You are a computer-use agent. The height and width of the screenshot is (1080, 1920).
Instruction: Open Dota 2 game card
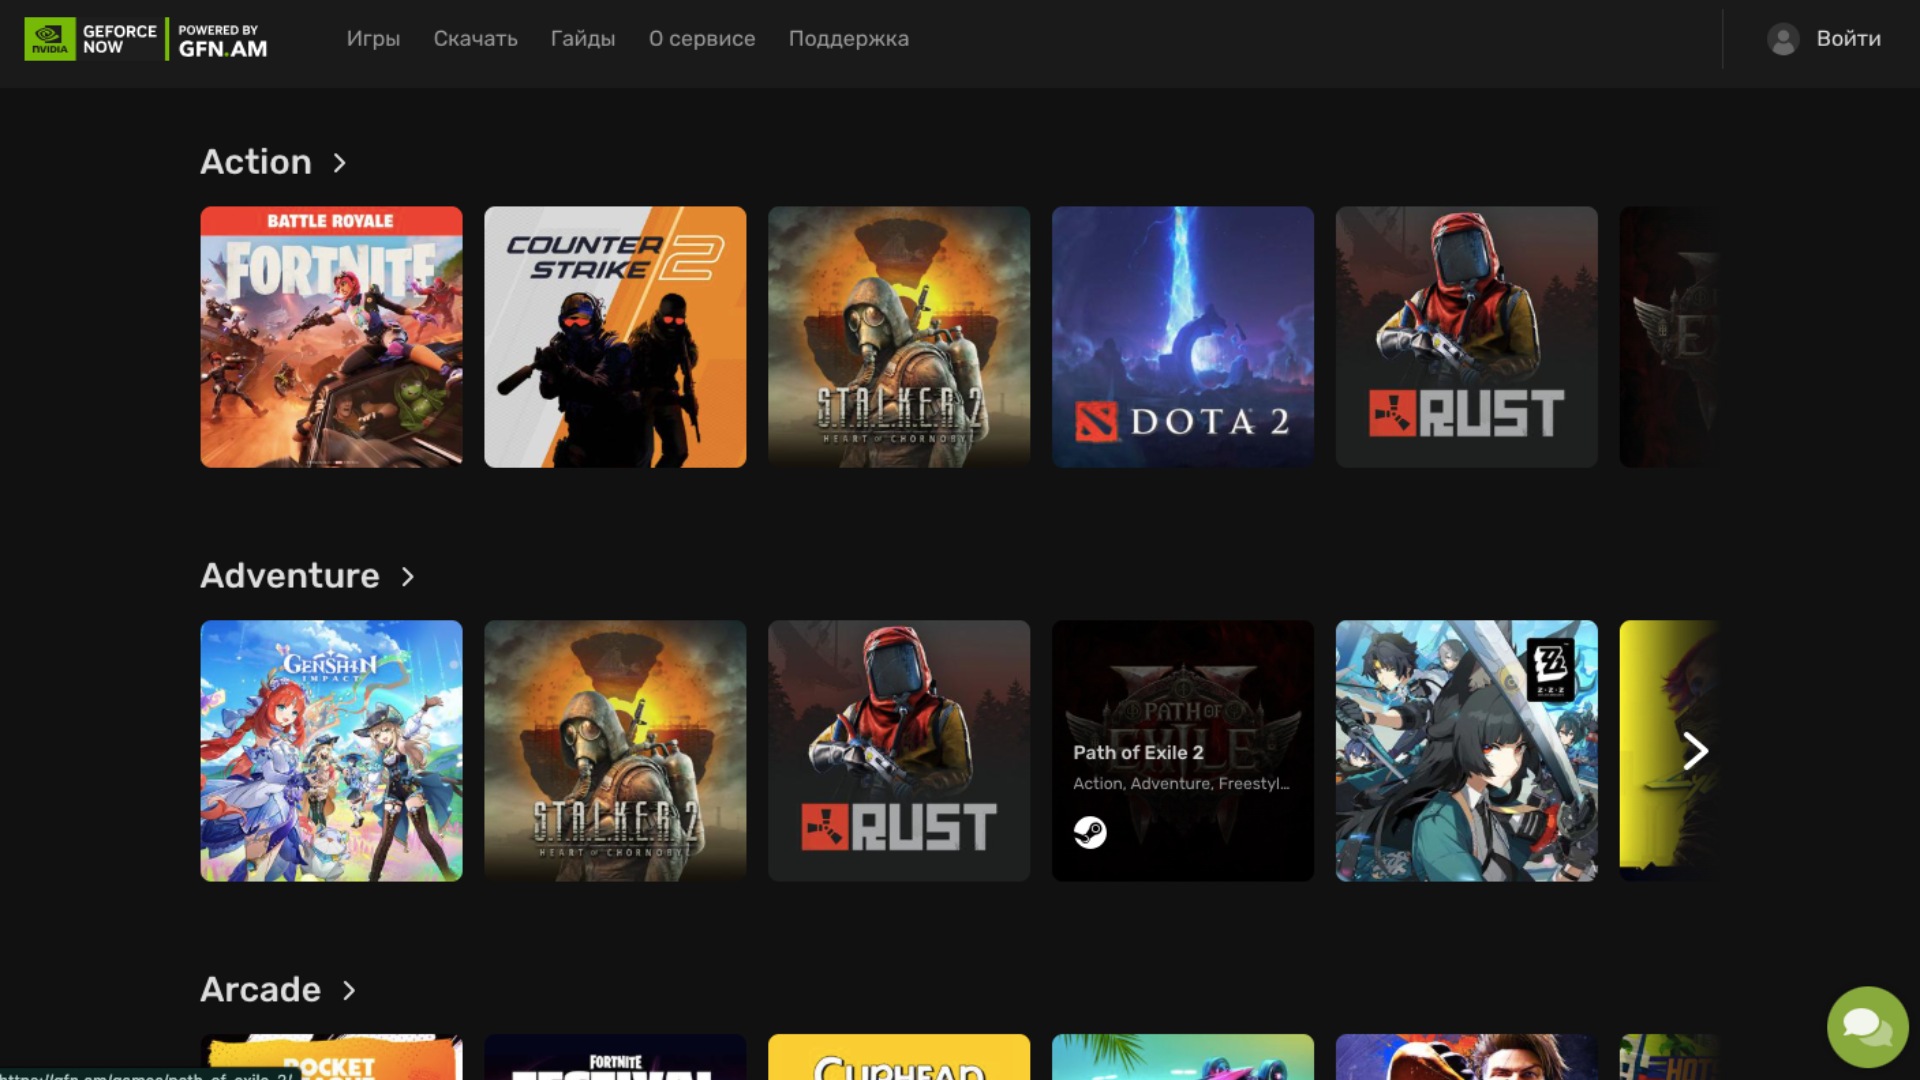tap(1183, 337)
